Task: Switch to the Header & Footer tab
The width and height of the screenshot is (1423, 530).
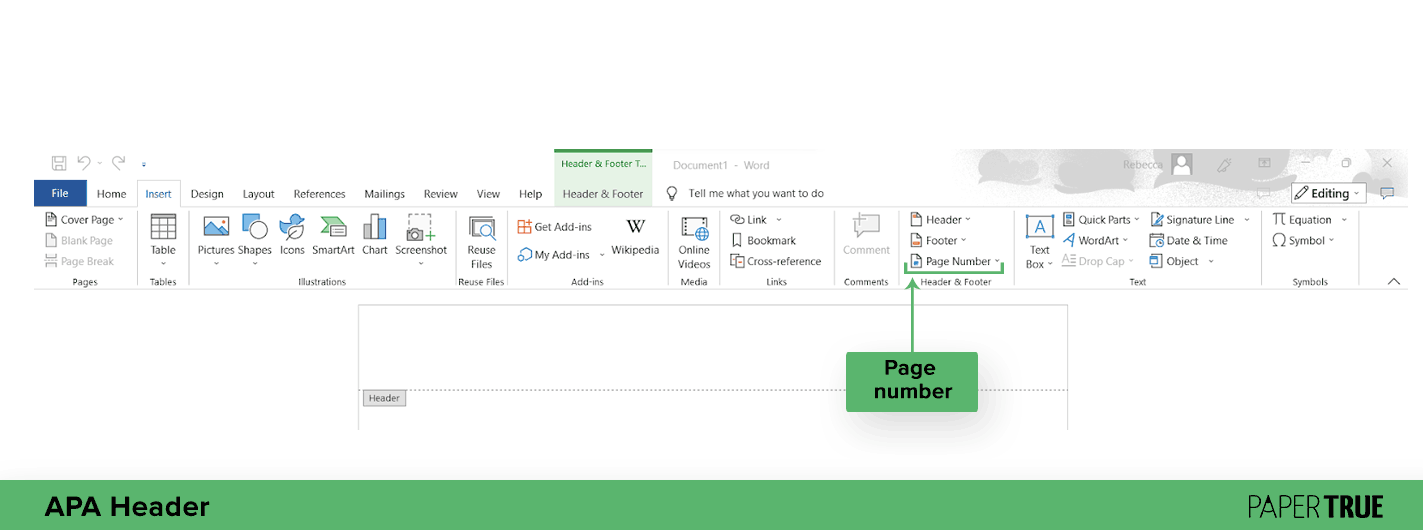Action: (603, 194)
